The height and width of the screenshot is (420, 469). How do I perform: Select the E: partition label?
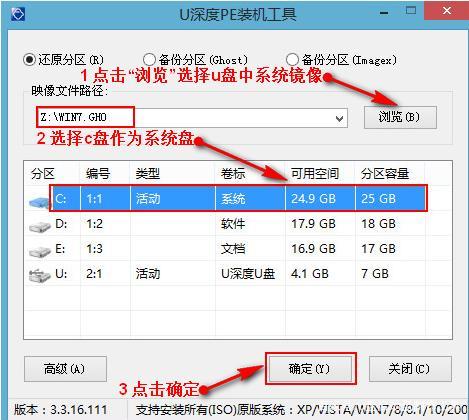tap(60, 249)
